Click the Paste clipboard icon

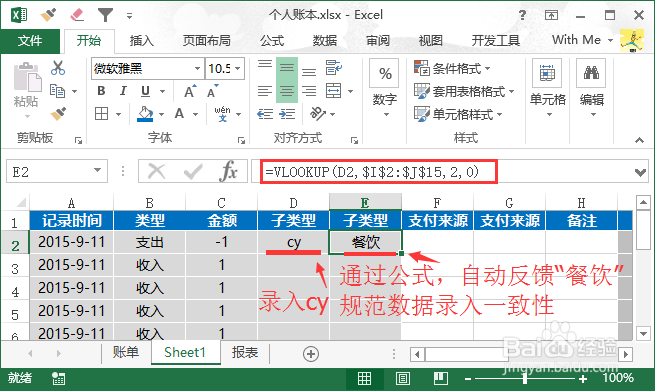[x=27, y=77]
